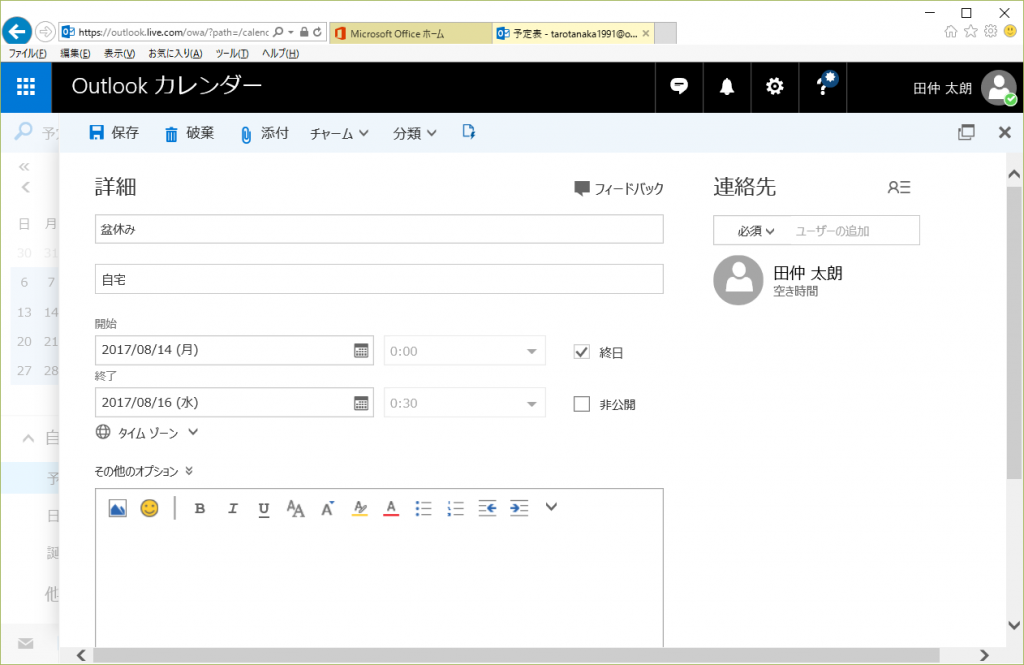Open the Skype chat icon in header
This screenshot has height=665, width=1024.
tap(679, 86)
